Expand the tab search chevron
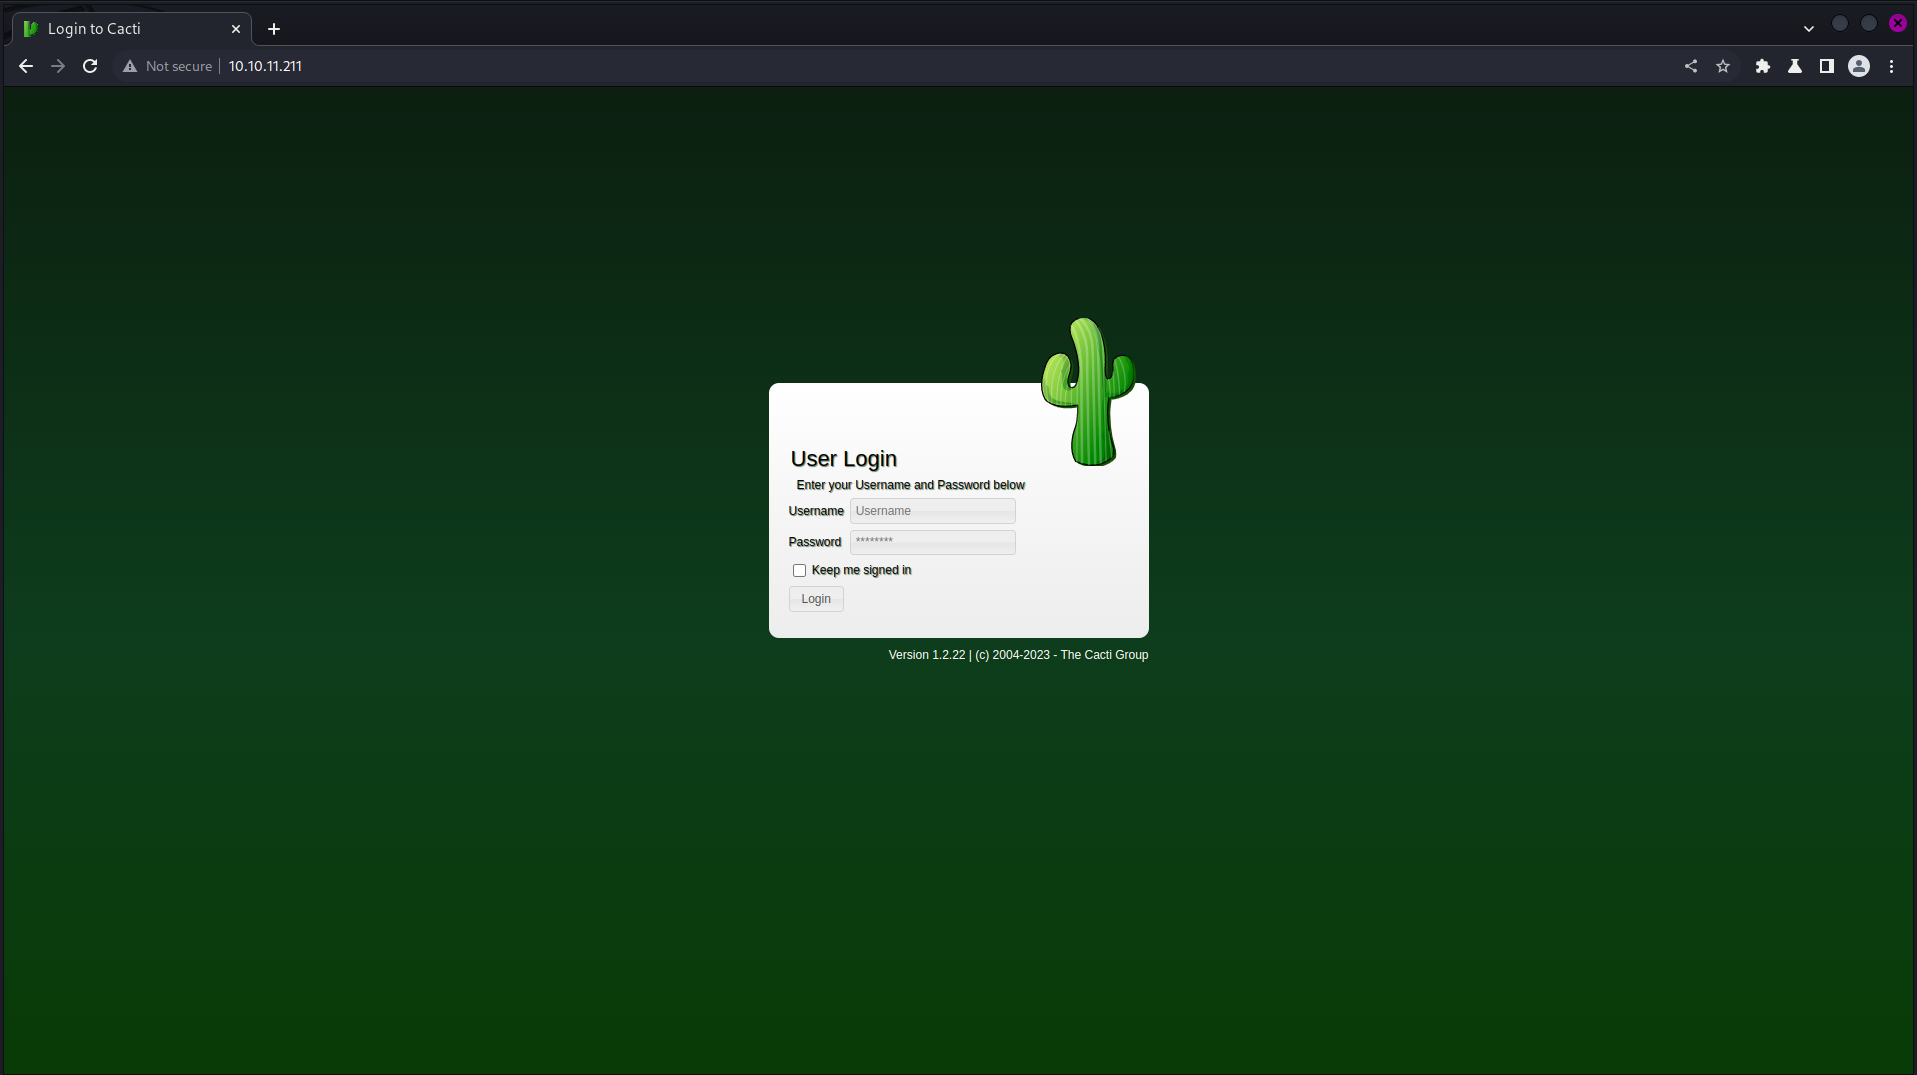Screen dimensions: 1917x1075 tap(1808, 28)
